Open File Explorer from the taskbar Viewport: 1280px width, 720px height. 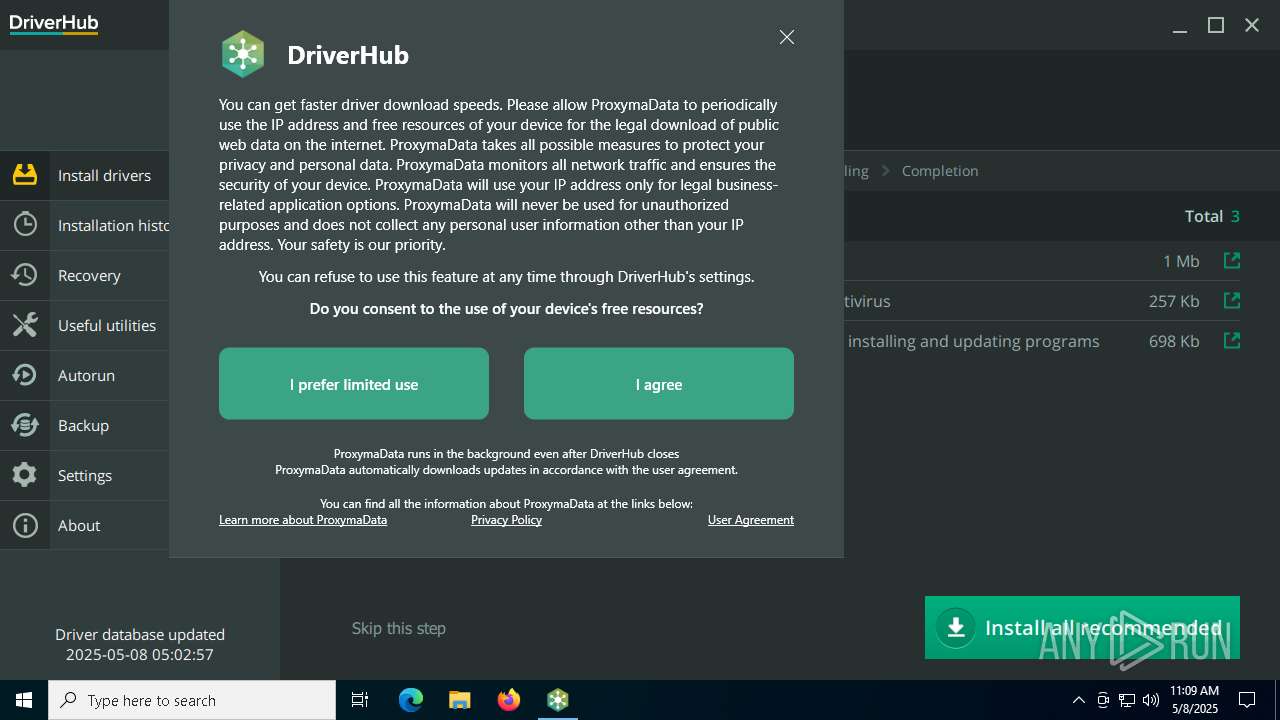tap(460, 700)
